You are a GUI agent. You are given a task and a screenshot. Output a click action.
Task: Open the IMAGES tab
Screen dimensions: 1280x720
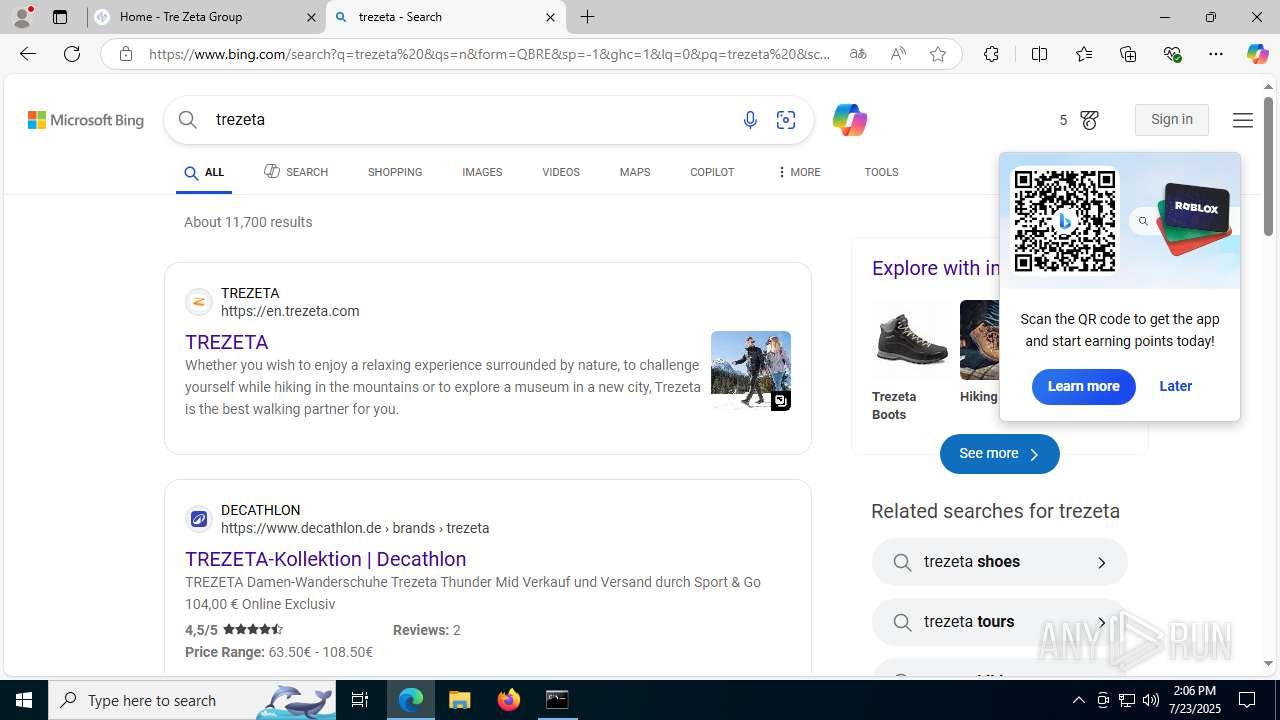pyautogui.click(x=482, y=172)
